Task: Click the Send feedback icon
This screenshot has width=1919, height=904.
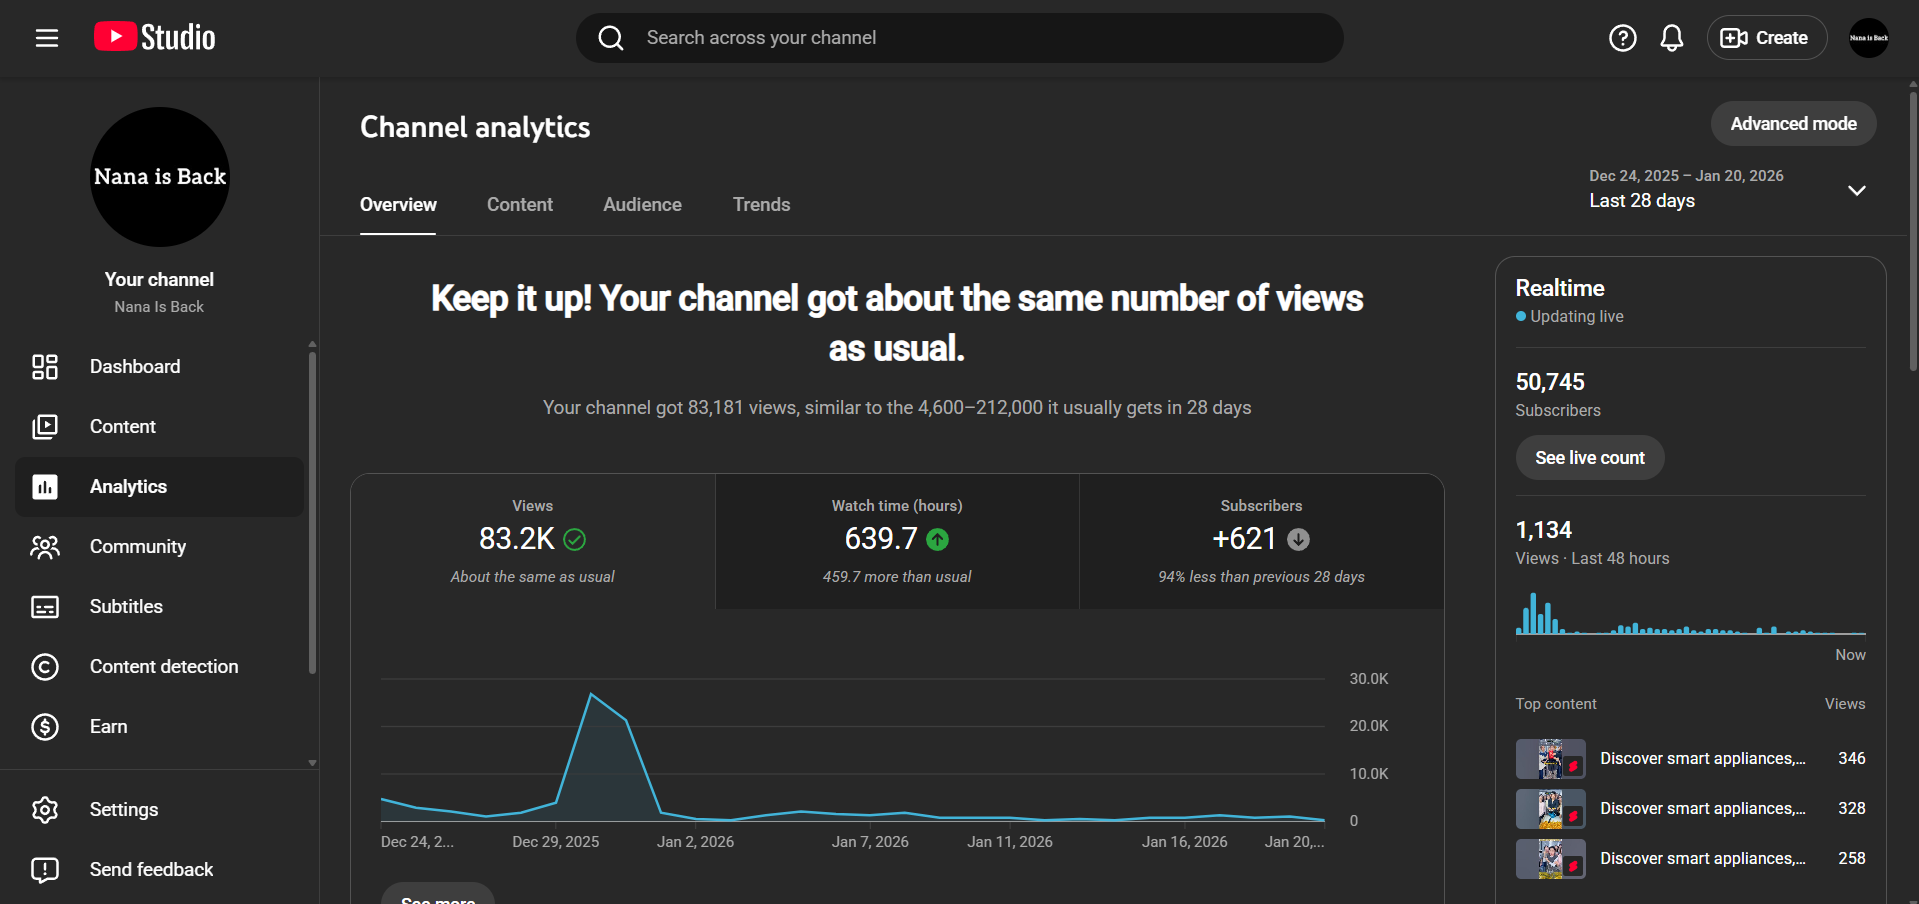Action: tap(45, 870)
